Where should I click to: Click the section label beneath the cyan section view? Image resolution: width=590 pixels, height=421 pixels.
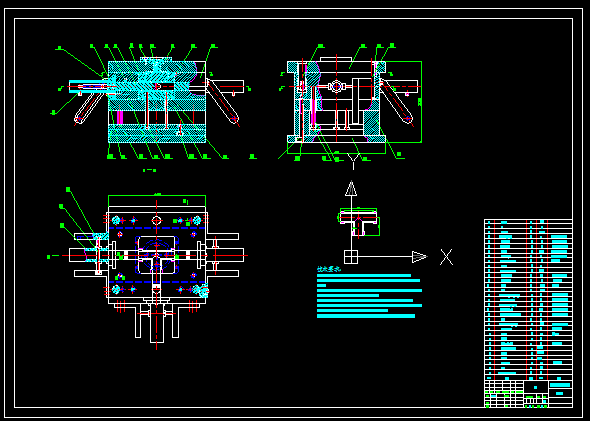[x=149, y=170]
